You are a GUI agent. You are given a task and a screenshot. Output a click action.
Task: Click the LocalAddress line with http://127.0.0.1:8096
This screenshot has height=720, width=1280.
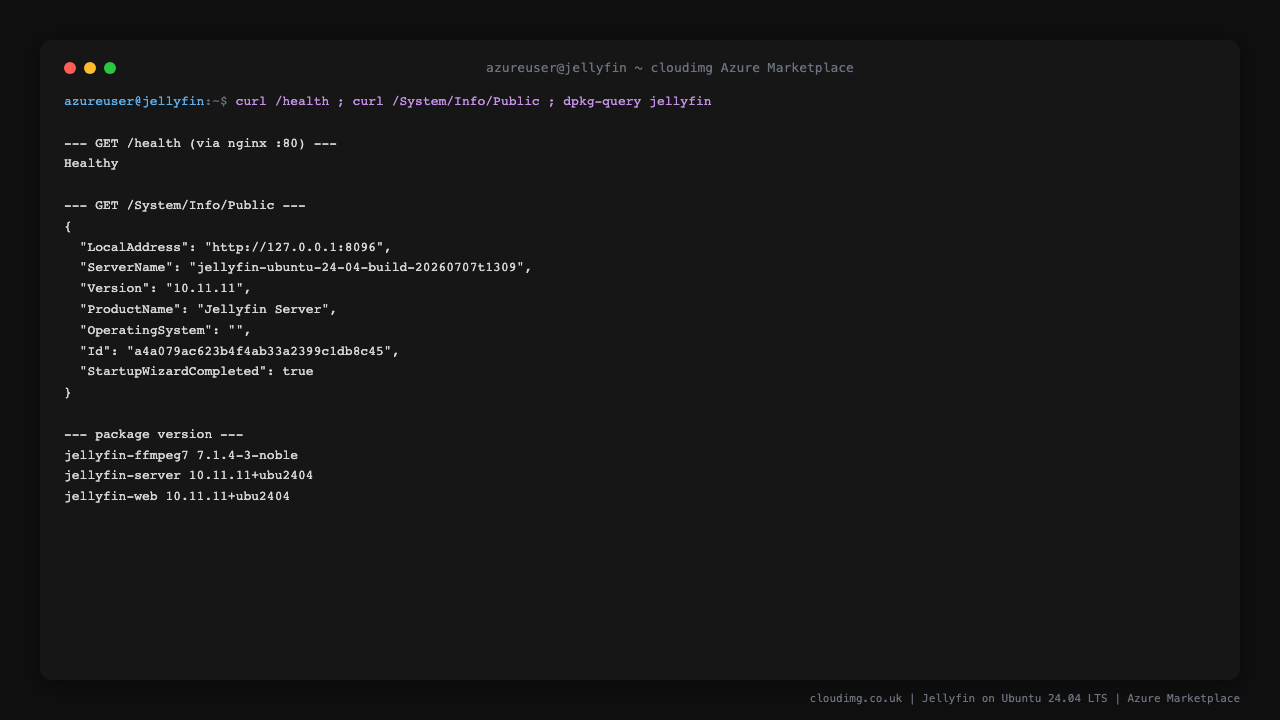(236, 247)
